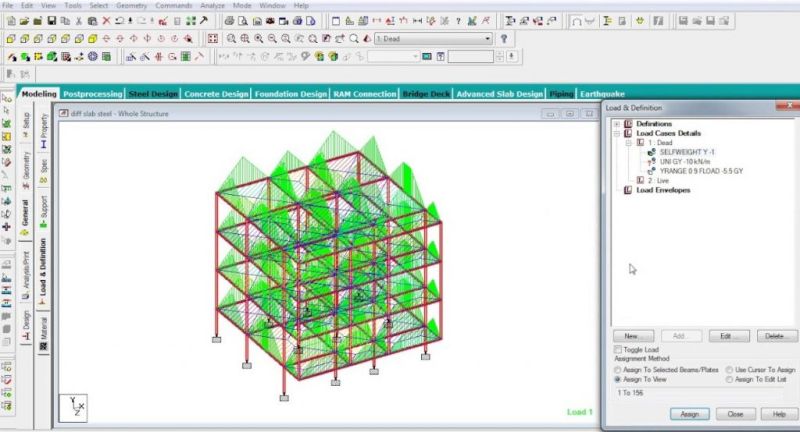
Task: Click the Open file folder icon
Action: [23, 20]
